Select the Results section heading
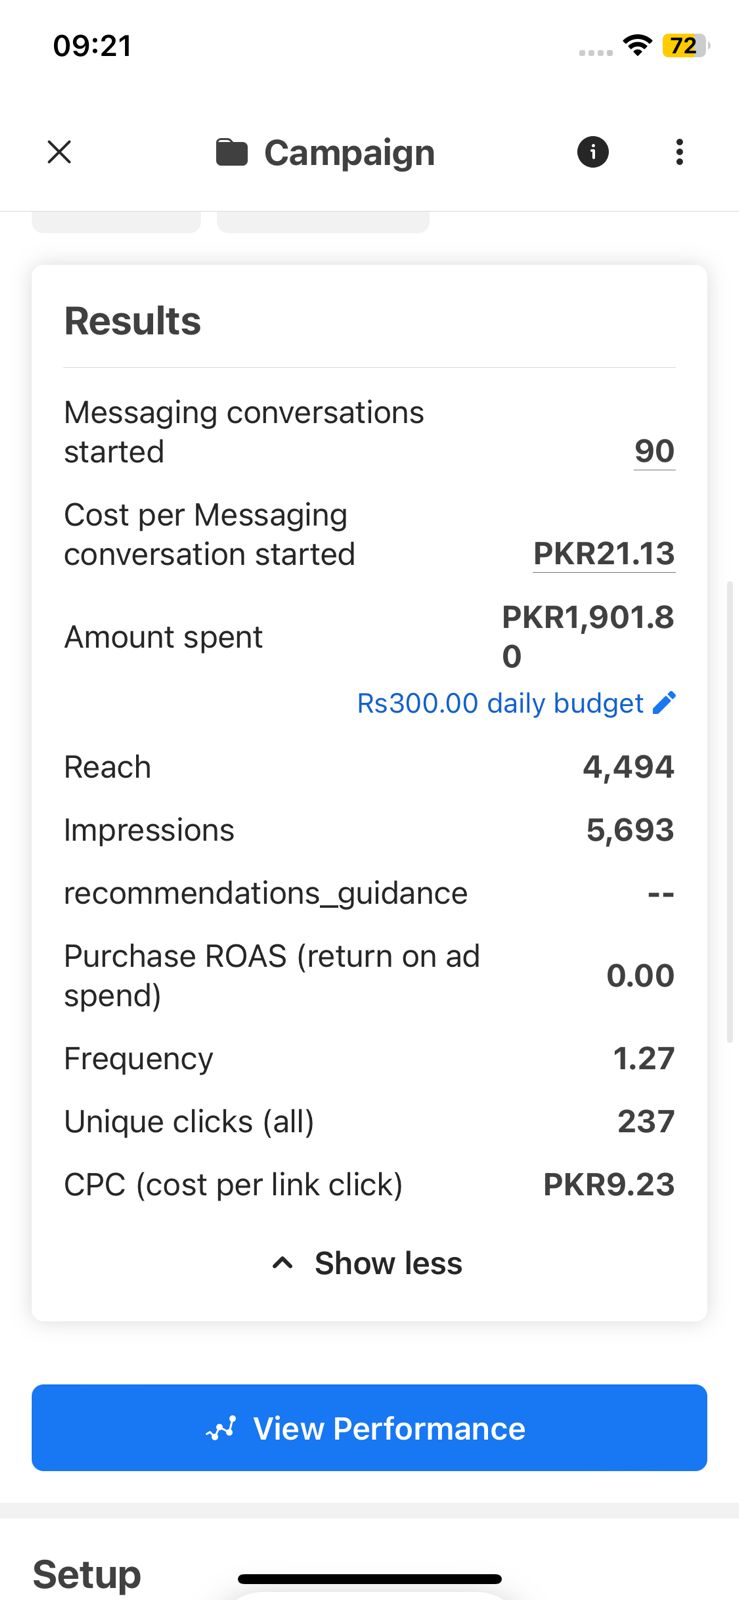739x1600 pixels. pos(133,321)
